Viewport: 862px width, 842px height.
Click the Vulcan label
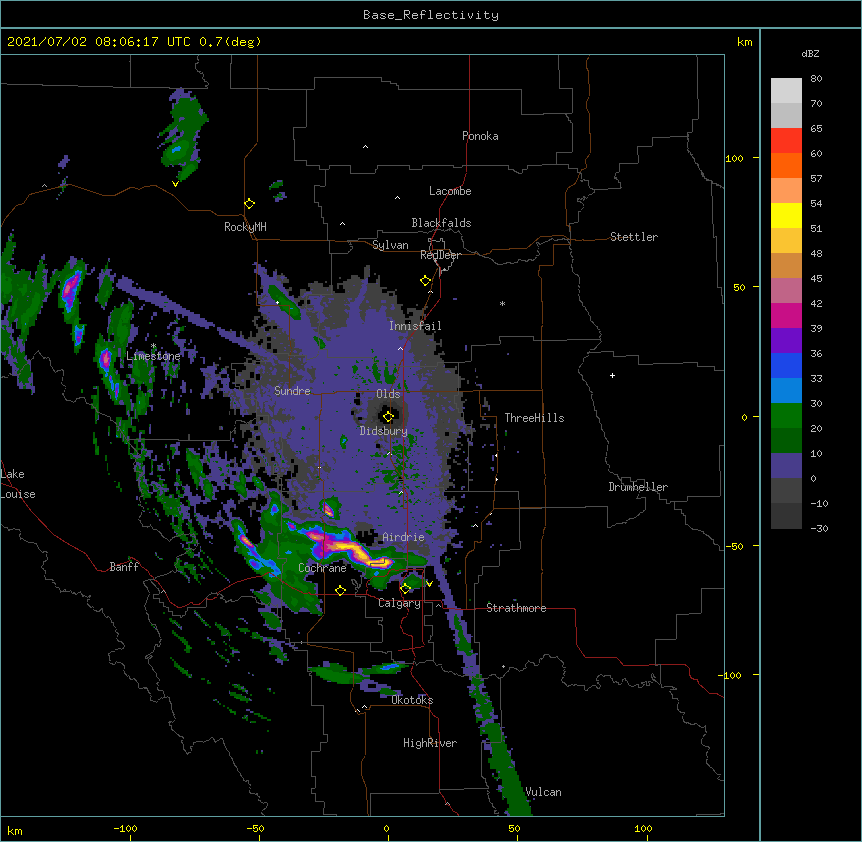coord(543,792)
